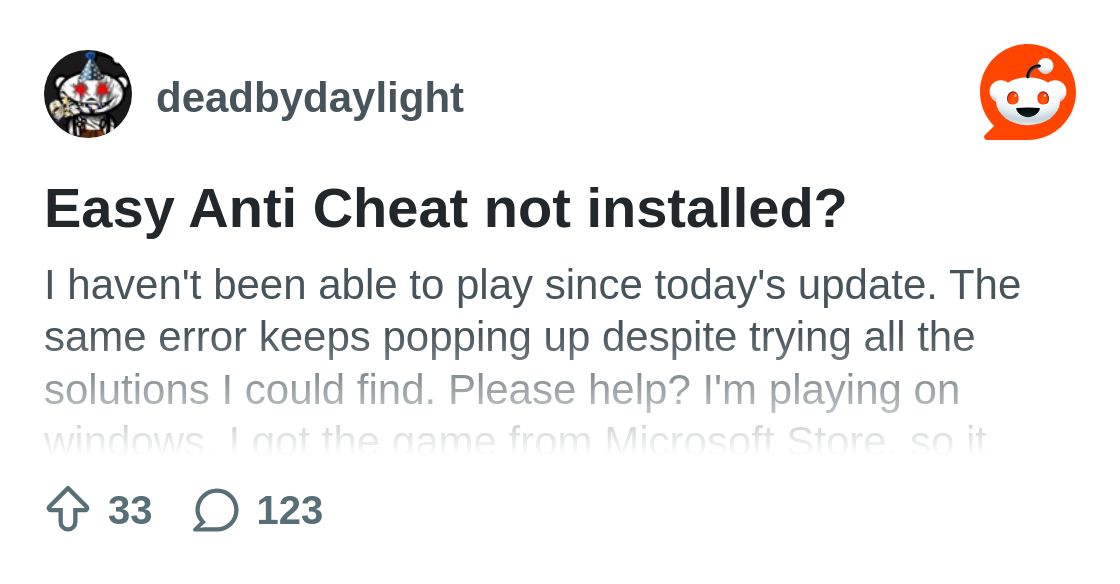Open the deadbydaylight subreddit name link
This screenshot has height=584, width=1120.
[x=310, y=97]
